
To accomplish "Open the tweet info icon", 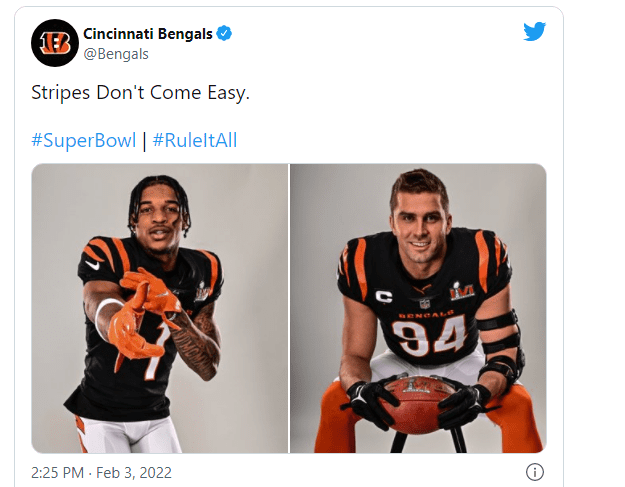I will coord(535,472).
